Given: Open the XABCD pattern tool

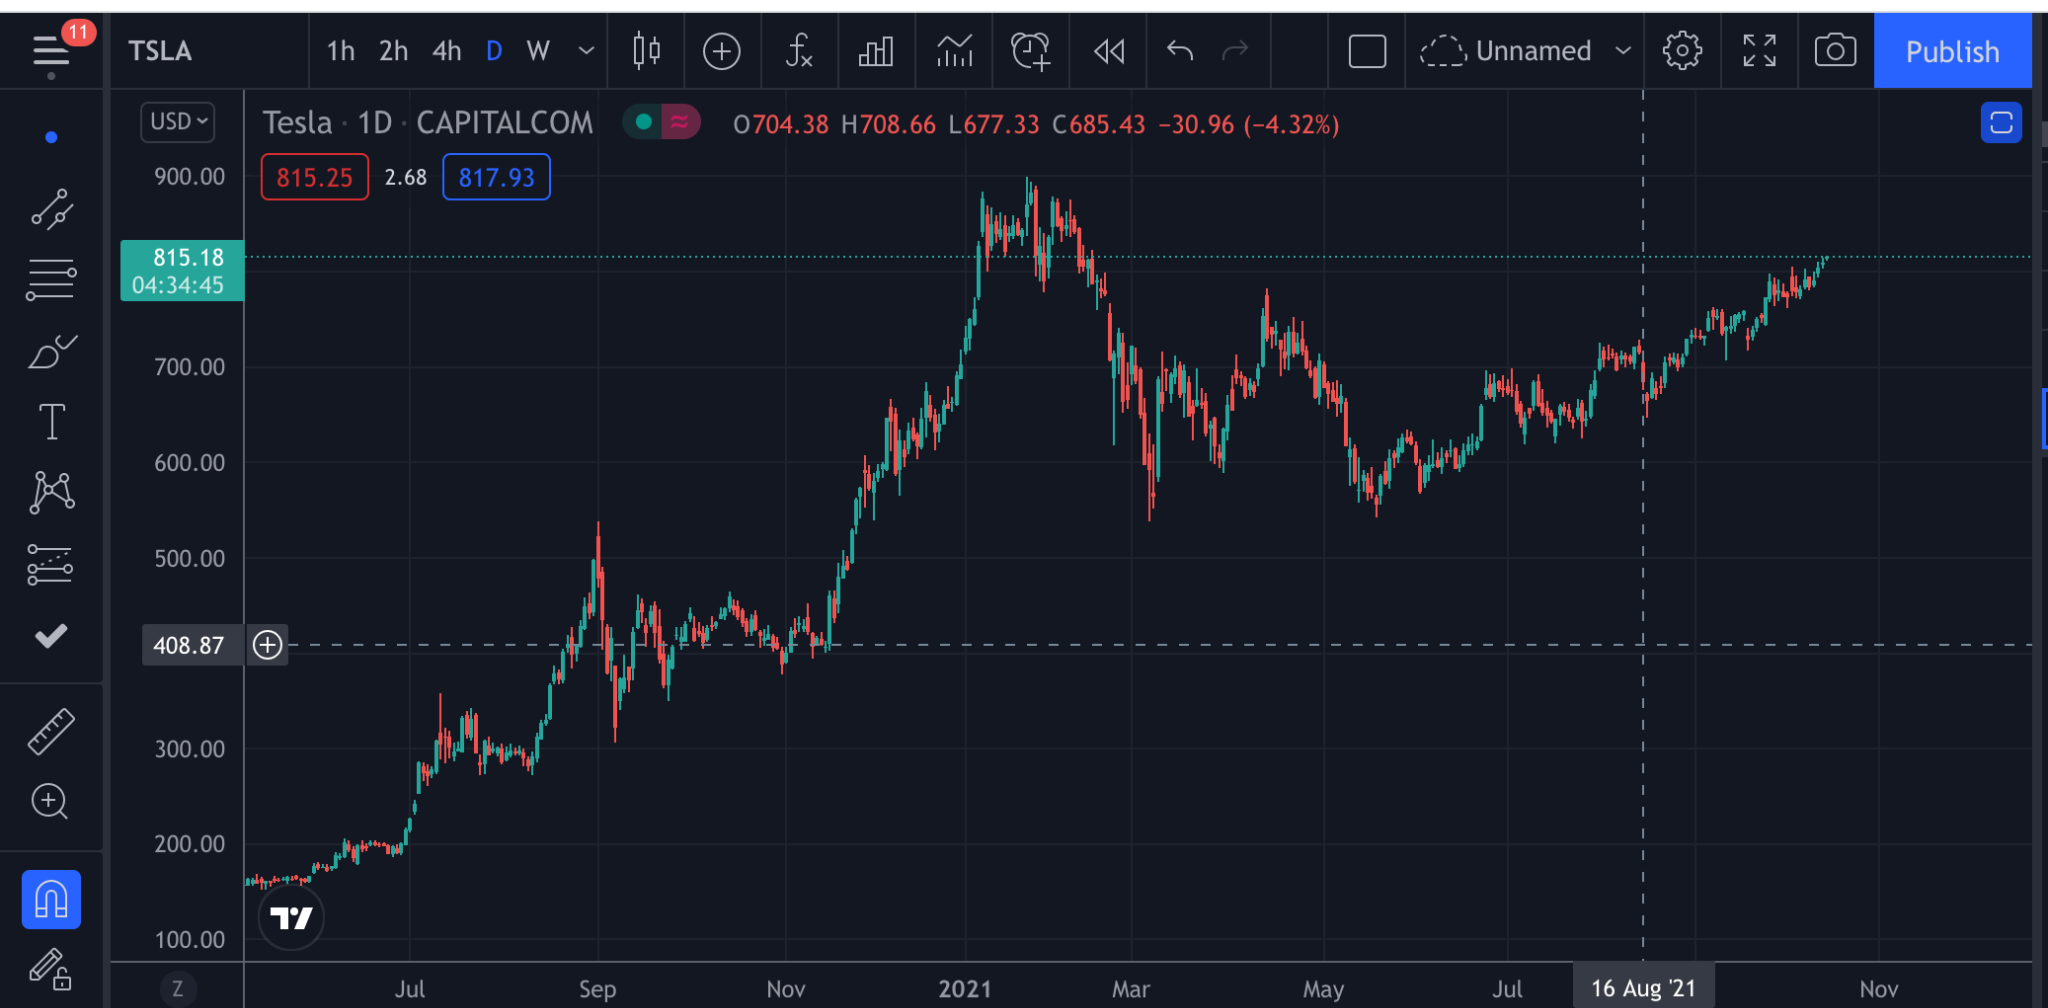Looking at the screenshot, I should [x=51, y=492].
